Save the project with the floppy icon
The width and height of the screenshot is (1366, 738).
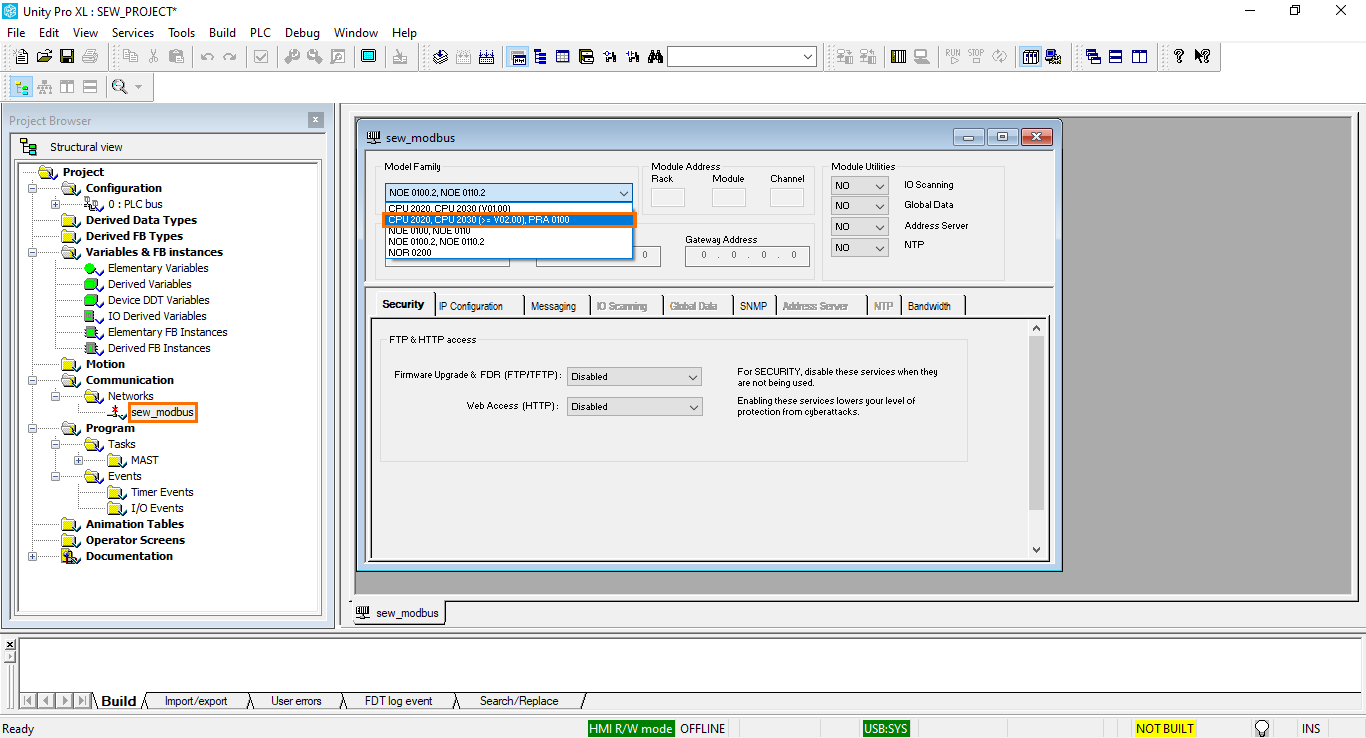click(x=67, y=57)
